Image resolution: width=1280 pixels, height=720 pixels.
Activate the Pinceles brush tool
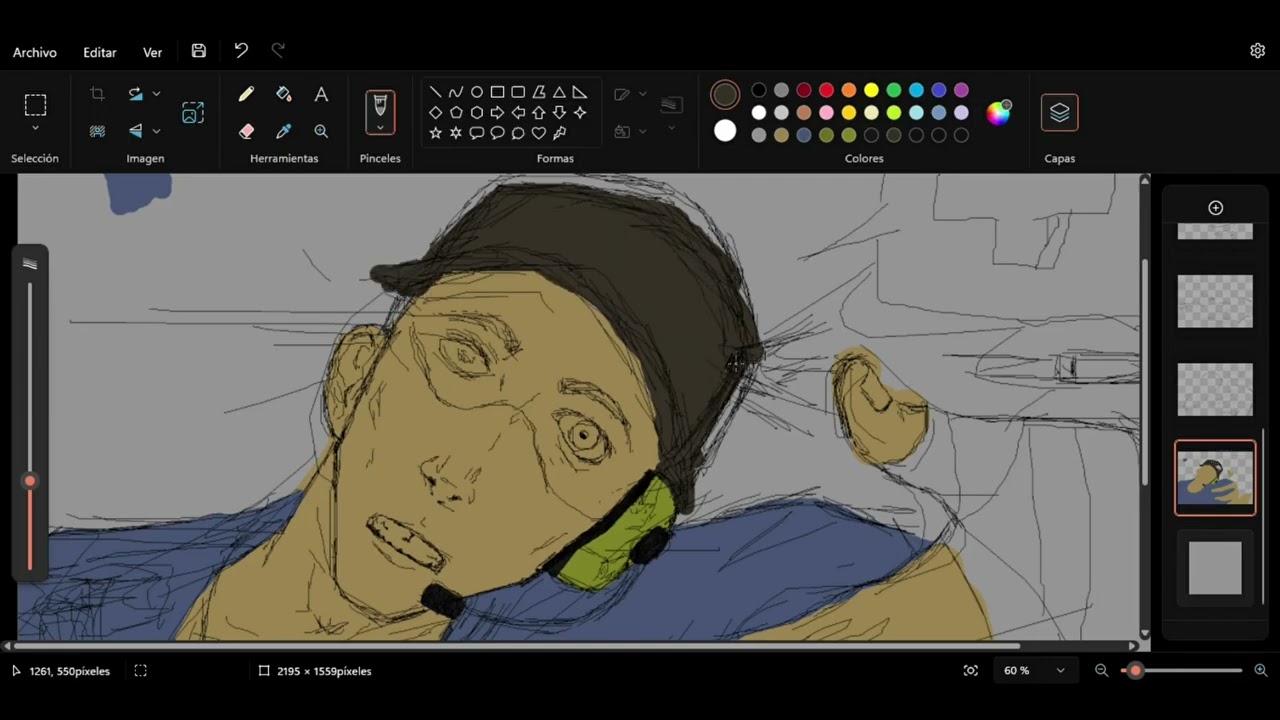380,105
